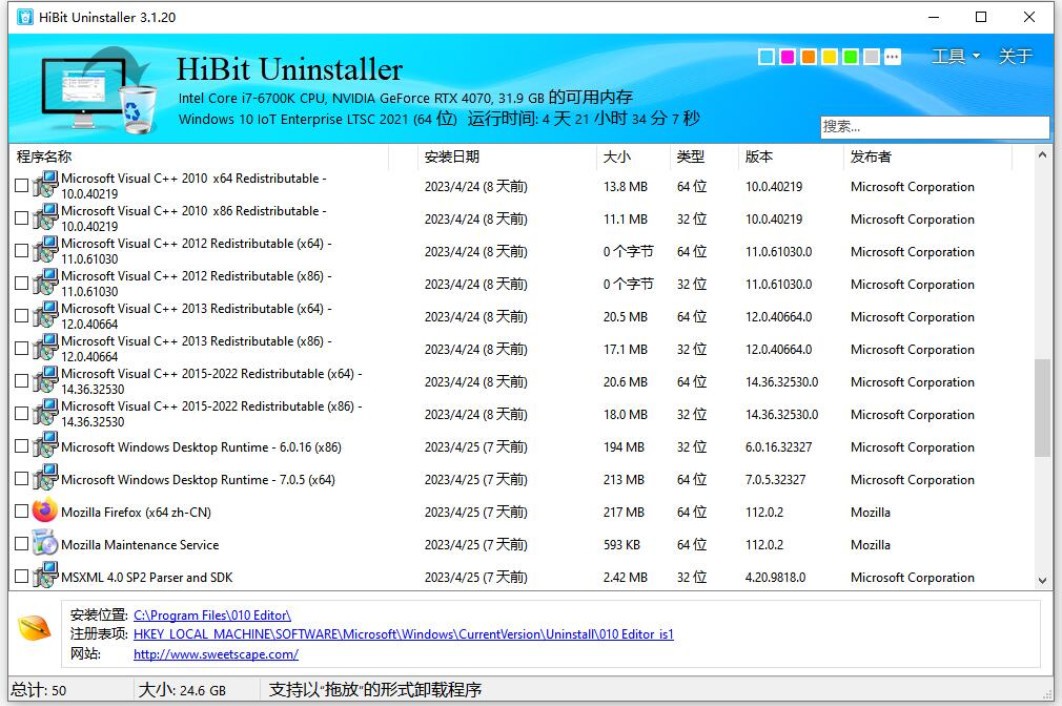Minimize the HiBit Uninstaller window
Viewport: 1062px width, 706px height.
933,17
